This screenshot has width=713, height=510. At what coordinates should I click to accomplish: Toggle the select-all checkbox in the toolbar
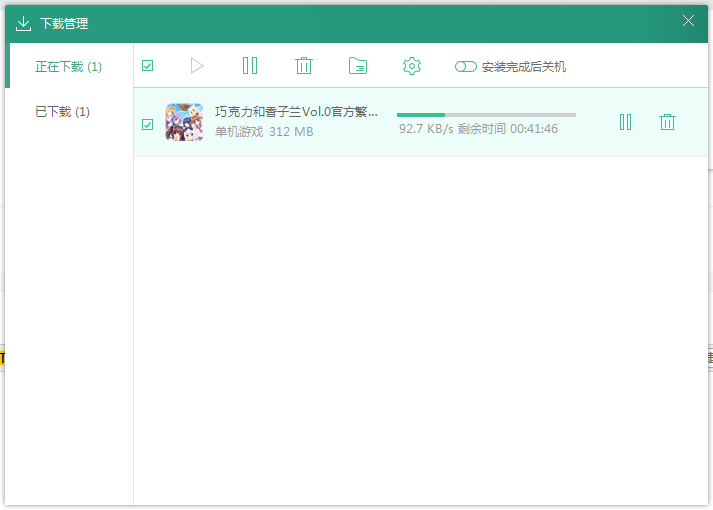point(147,66)
